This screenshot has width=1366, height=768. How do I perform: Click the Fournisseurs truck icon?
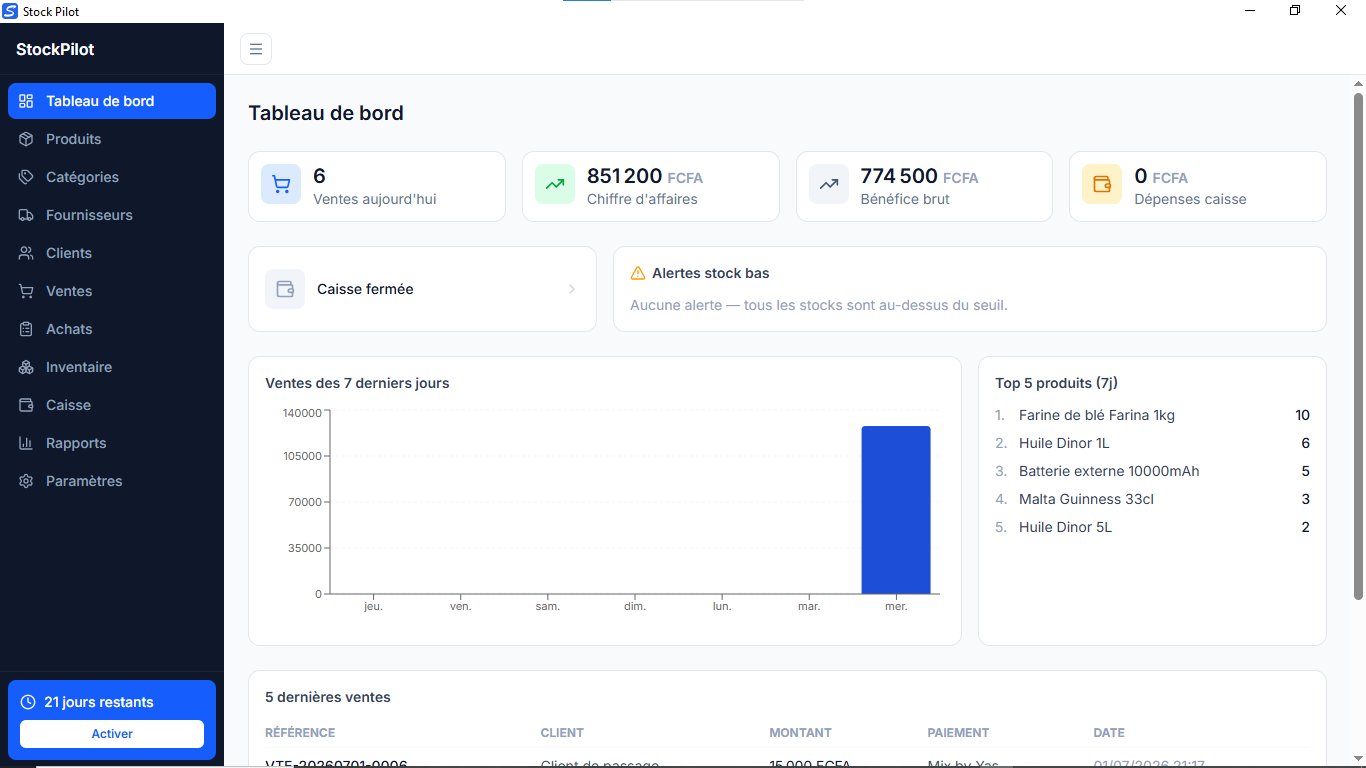27,215
